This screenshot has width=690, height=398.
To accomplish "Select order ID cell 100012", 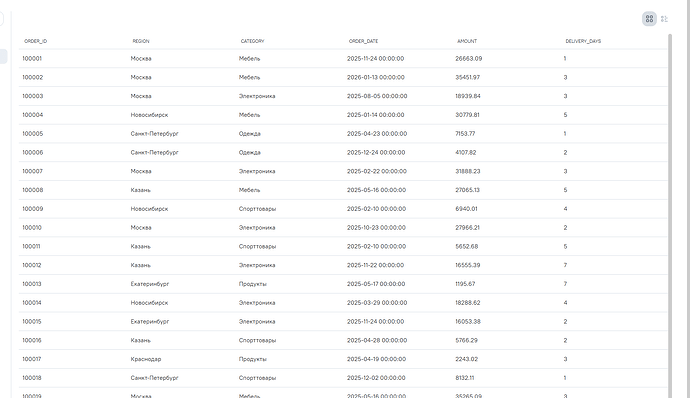I will click(32, 265).
